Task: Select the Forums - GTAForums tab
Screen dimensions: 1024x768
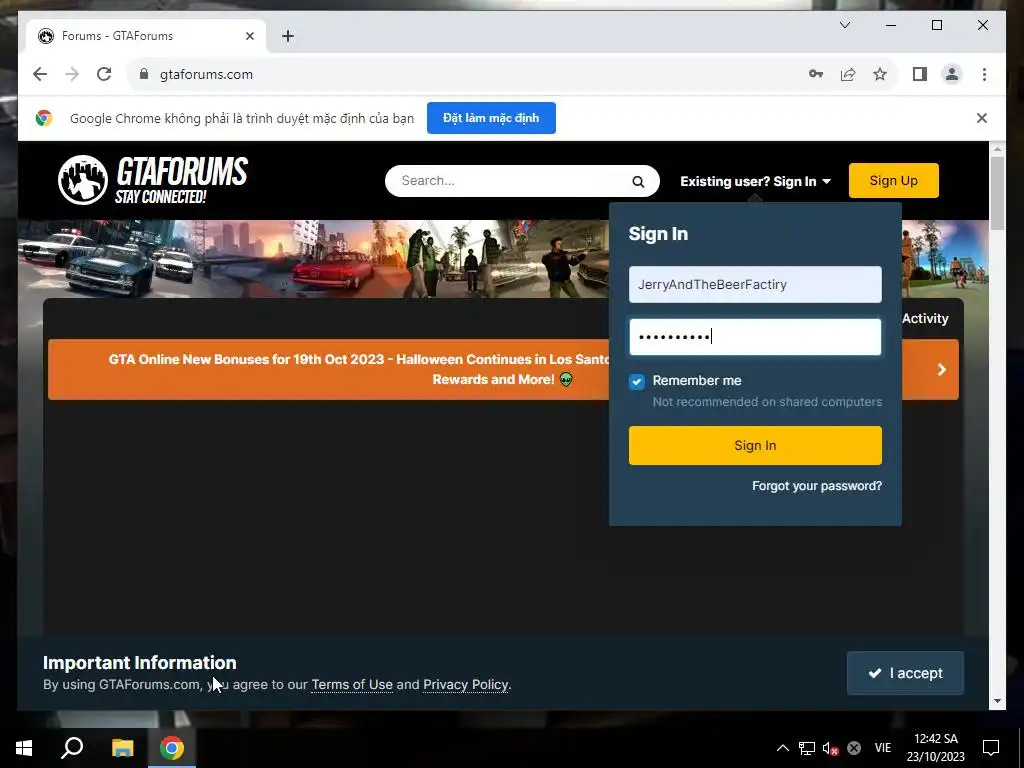Action: (x=146, y=36)
